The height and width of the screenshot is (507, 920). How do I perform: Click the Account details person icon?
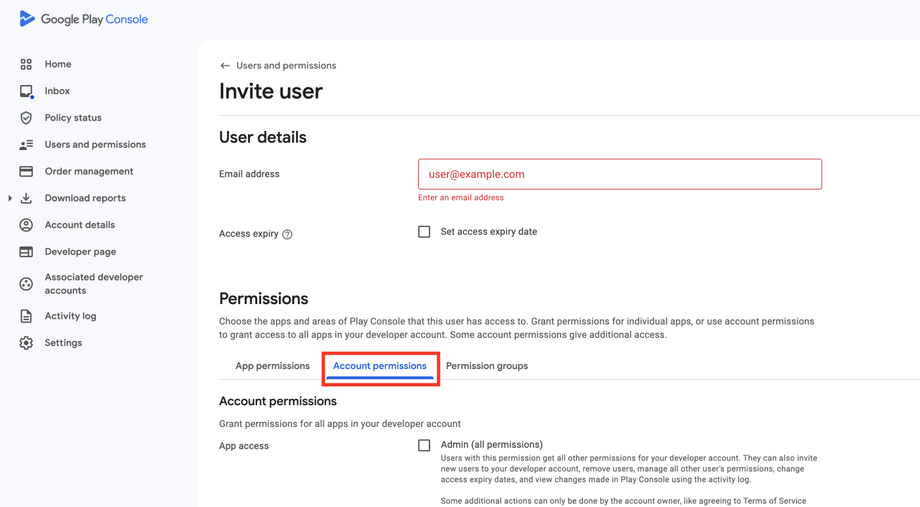pos(26,225)
